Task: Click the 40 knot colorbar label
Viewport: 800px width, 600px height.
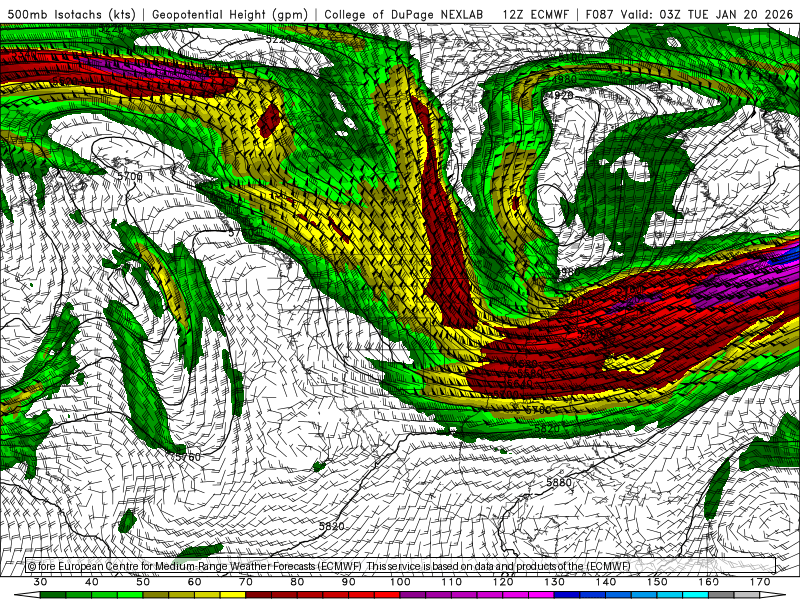Action: click(x=91, y=582)
